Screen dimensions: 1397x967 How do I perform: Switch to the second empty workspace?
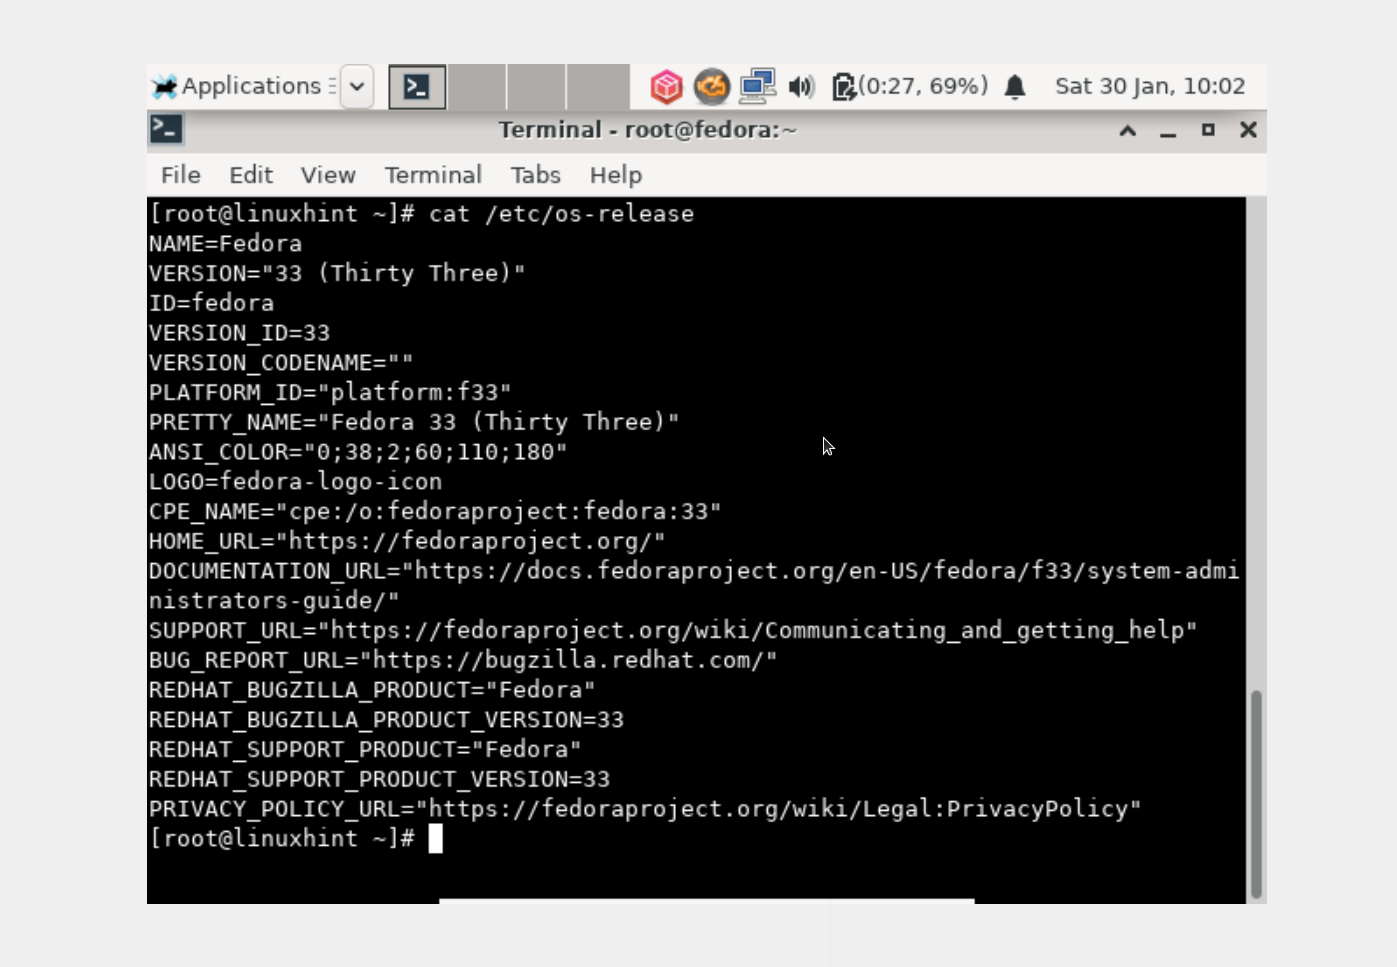coord(477,86)
